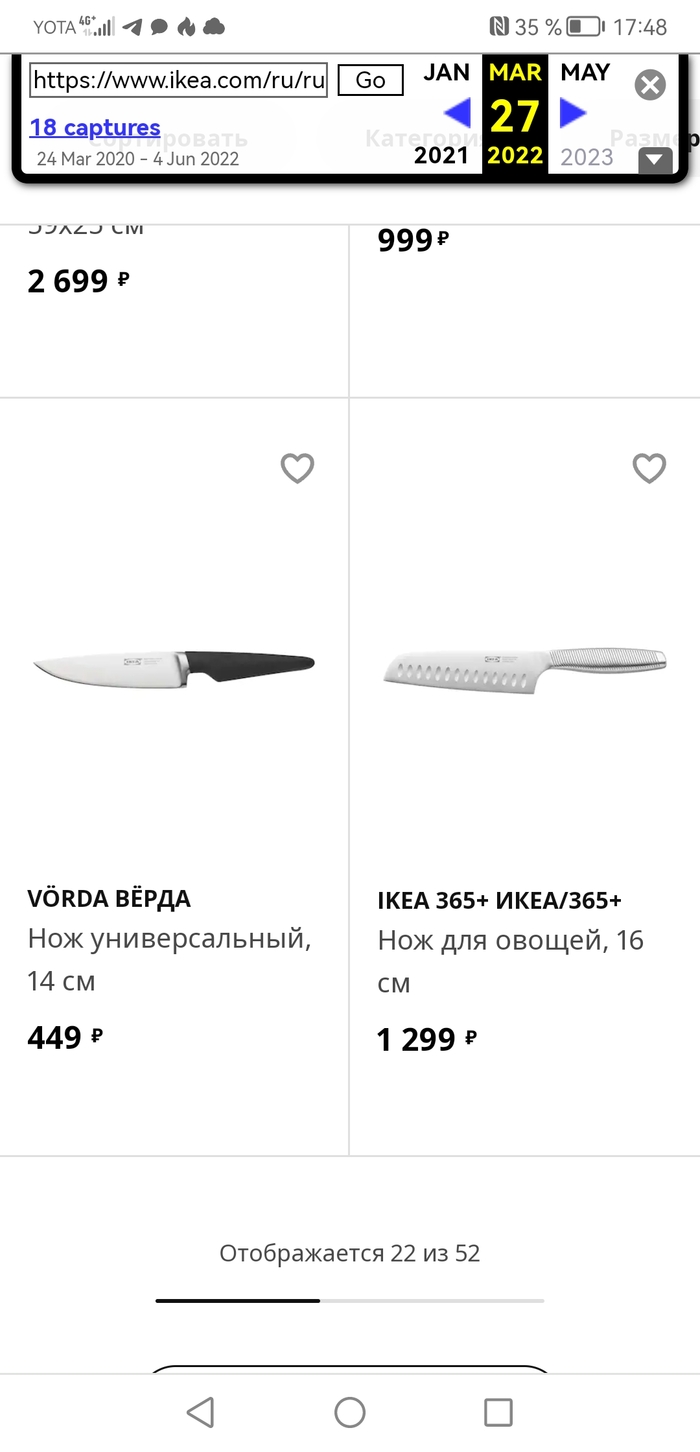Focus the Wayback URL input field
The width and height of the screenshot is (700, 1452).
(179, 80)
